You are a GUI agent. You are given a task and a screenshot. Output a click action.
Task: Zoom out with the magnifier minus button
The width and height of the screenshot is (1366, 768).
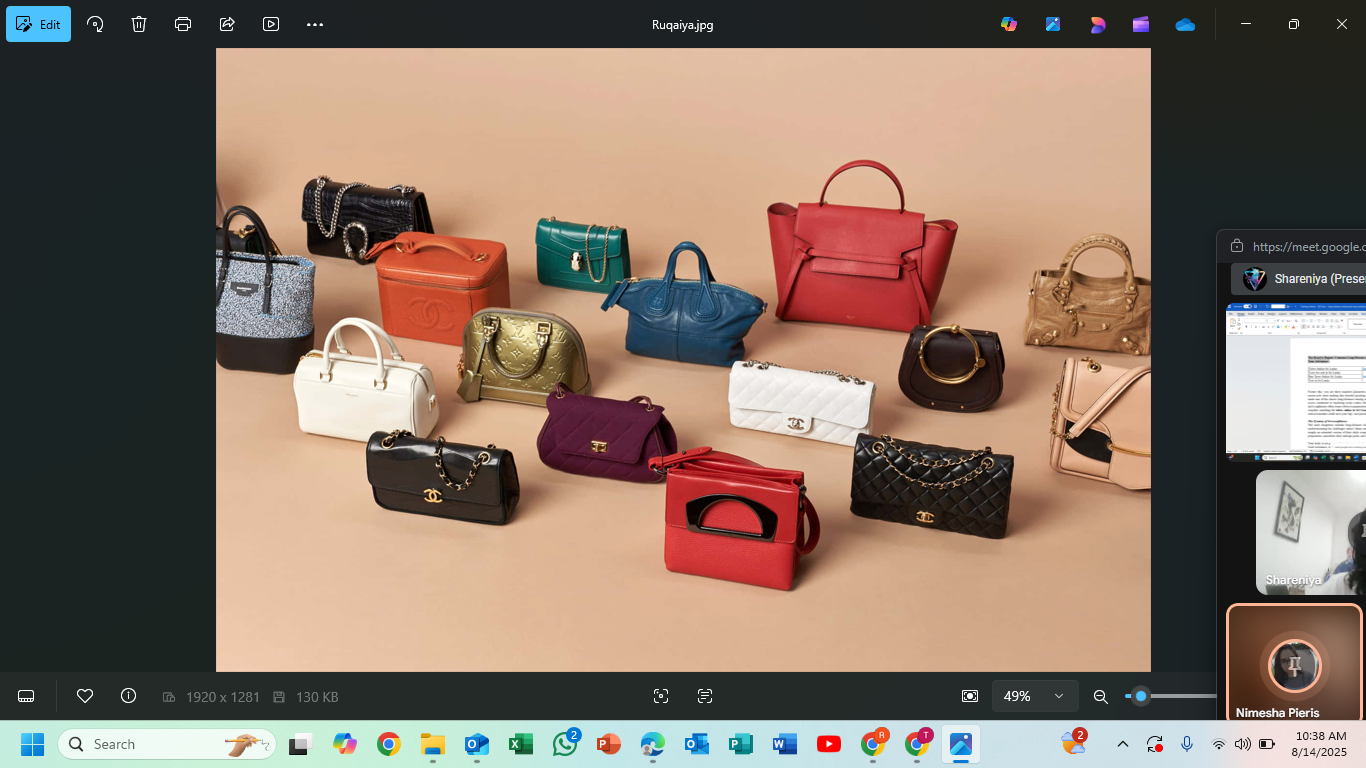1101,696
